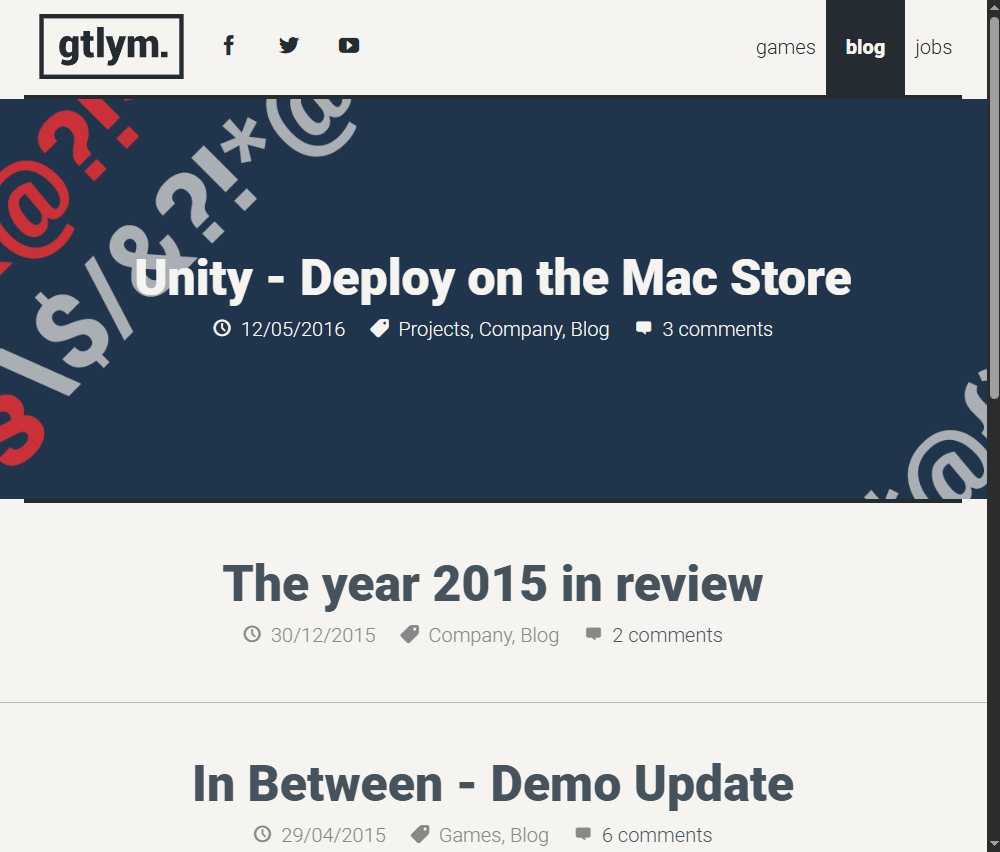The image size is (1000, 852).
Task: Open In Between - Demo Update post
Action: point(492,784)
